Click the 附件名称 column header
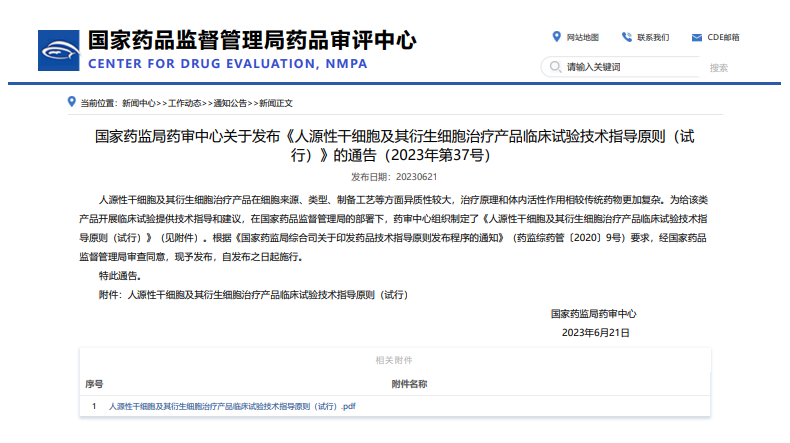 point(409,383)
